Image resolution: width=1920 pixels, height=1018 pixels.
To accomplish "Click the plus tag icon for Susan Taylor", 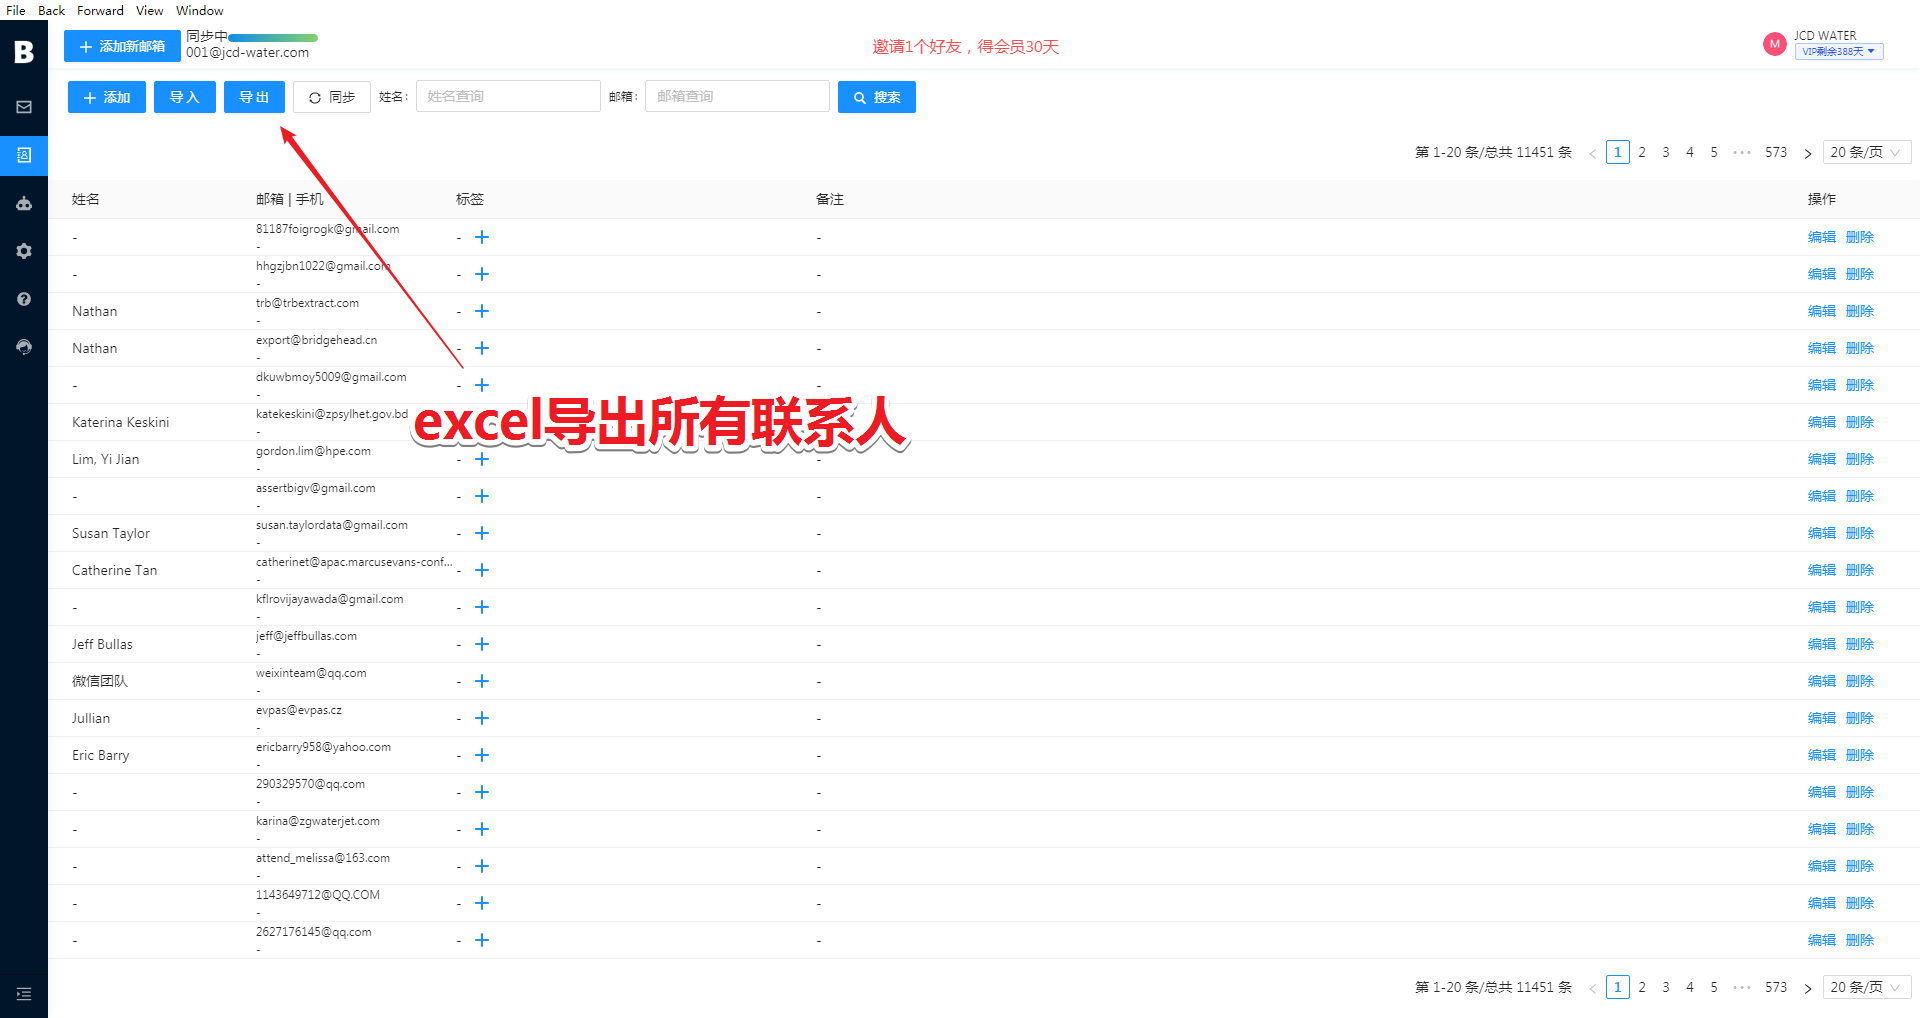I will (x=482, y=533).
